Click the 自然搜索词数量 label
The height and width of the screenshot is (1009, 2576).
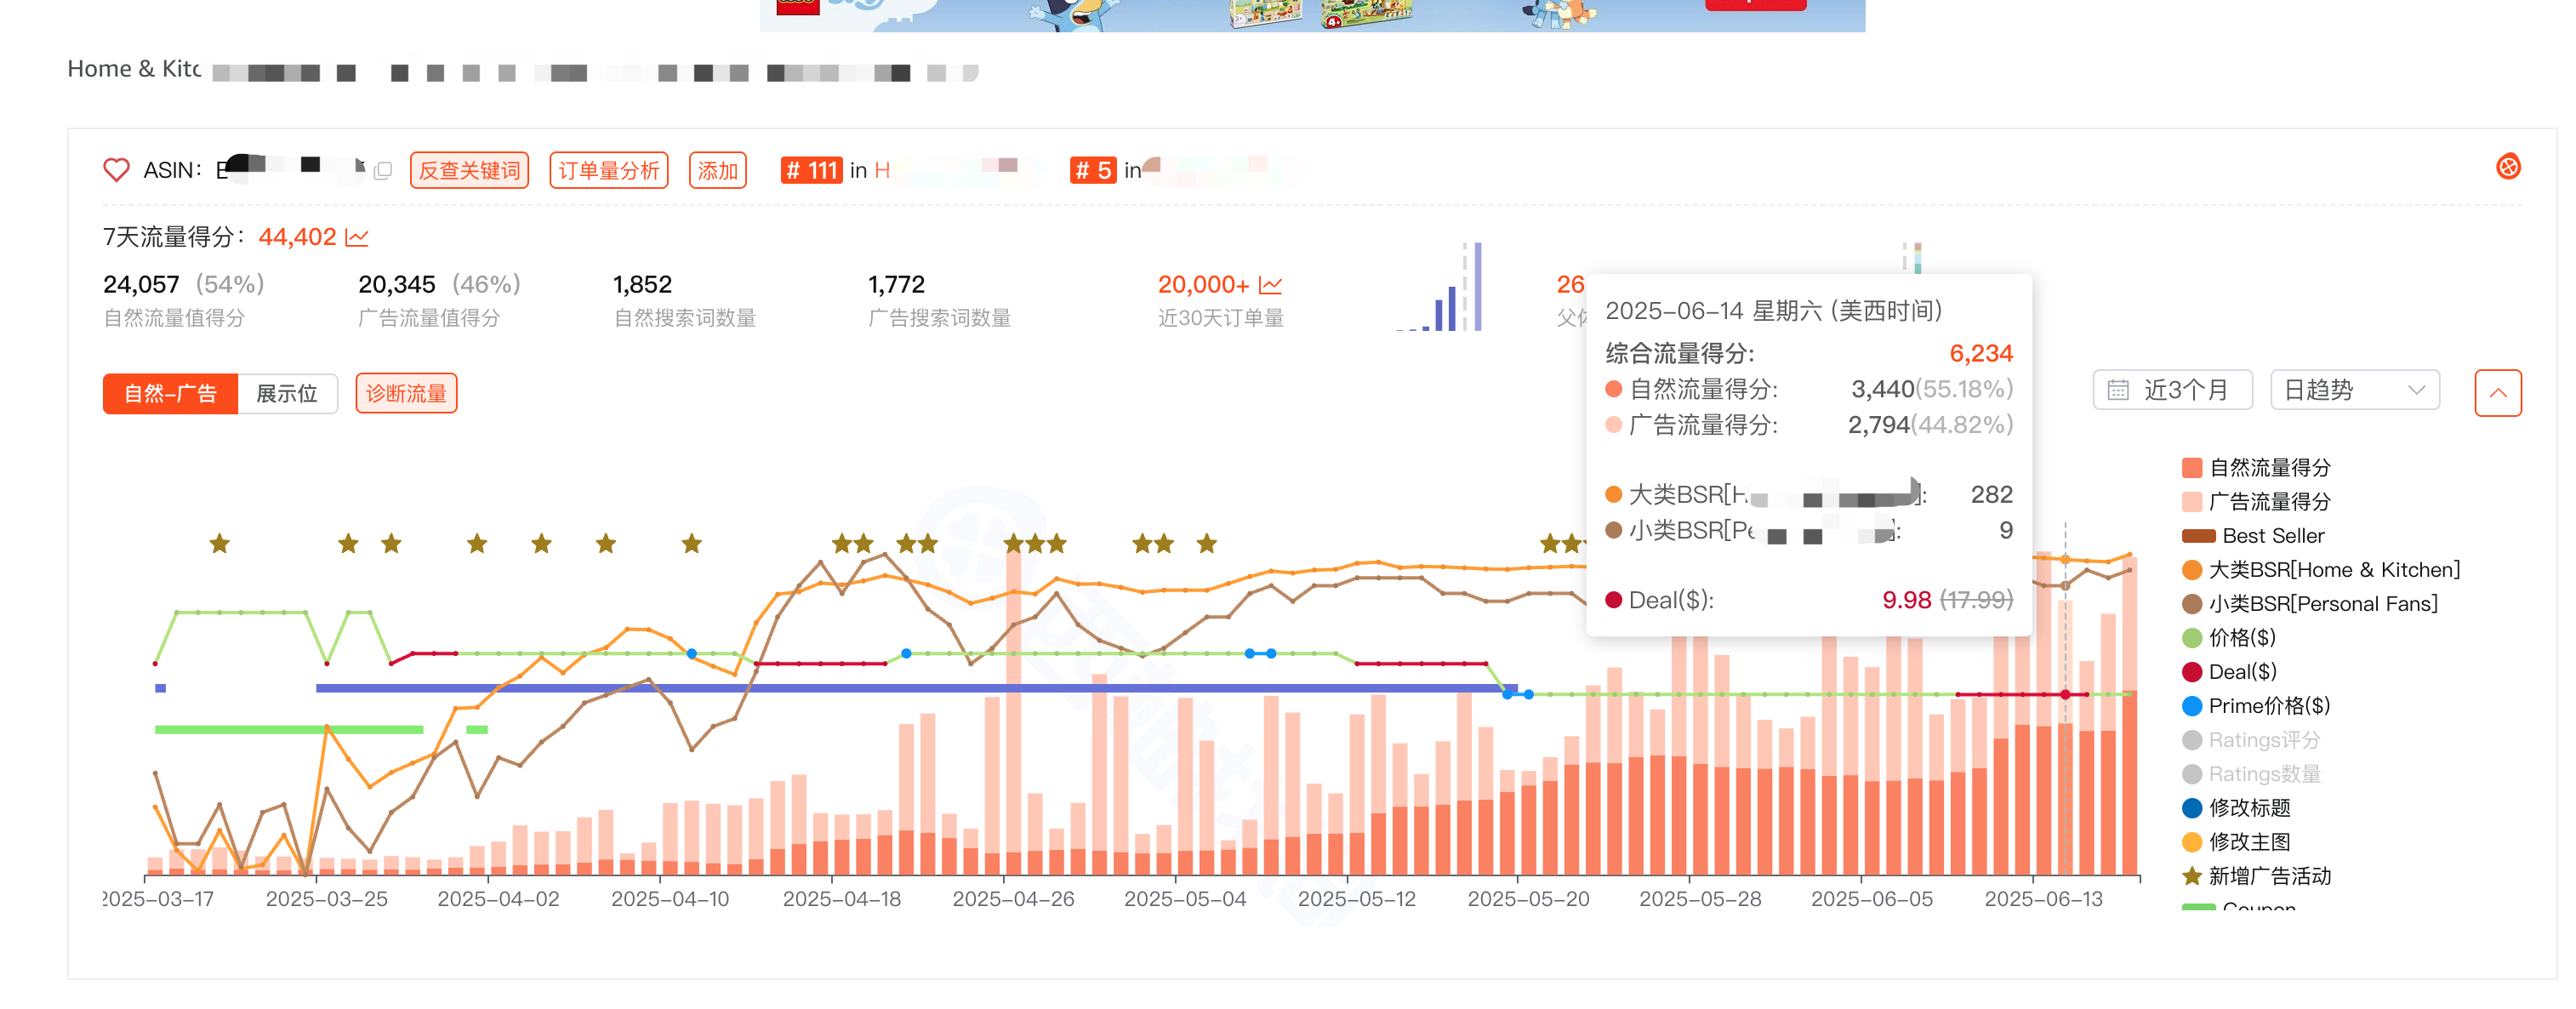[x=684, y=318]
